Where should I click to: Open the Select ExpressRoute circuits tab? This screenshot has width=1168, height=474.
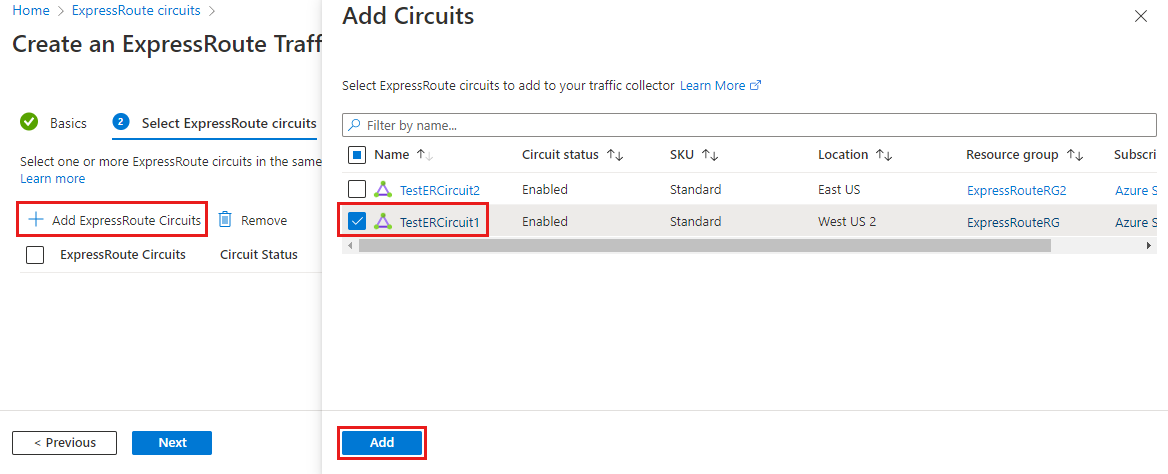tap(228, 123)
